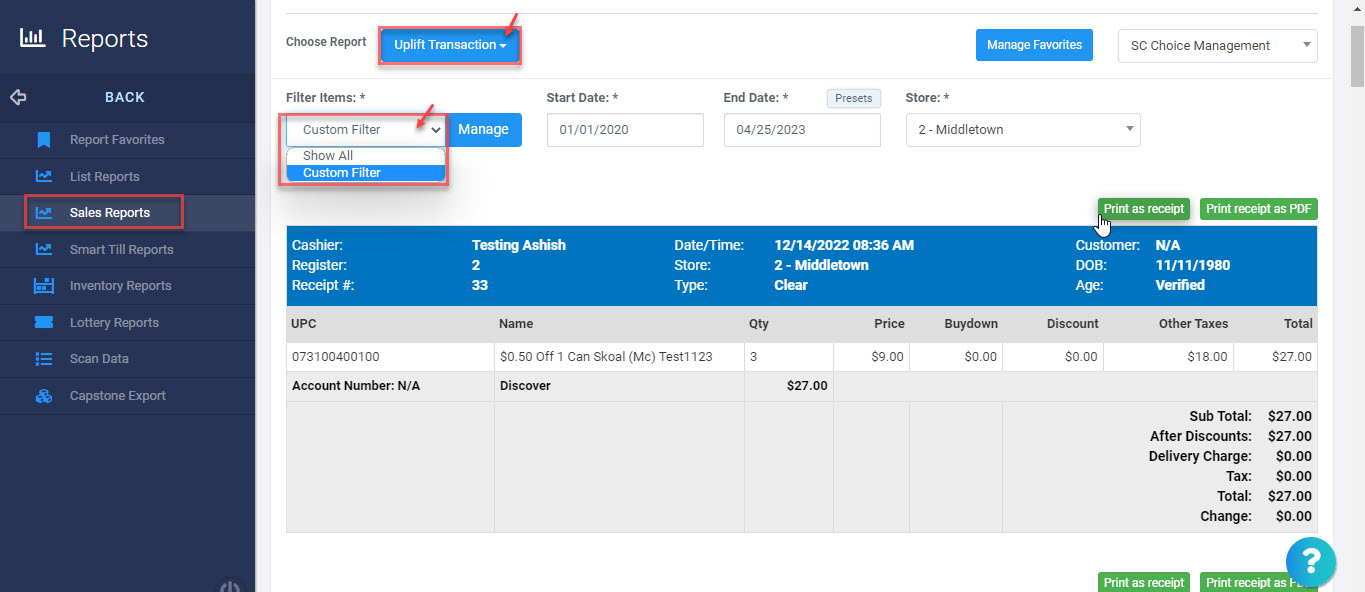Click the back arrow icon
Screen dimensions: 1365x592
click(x=18, y=97)
